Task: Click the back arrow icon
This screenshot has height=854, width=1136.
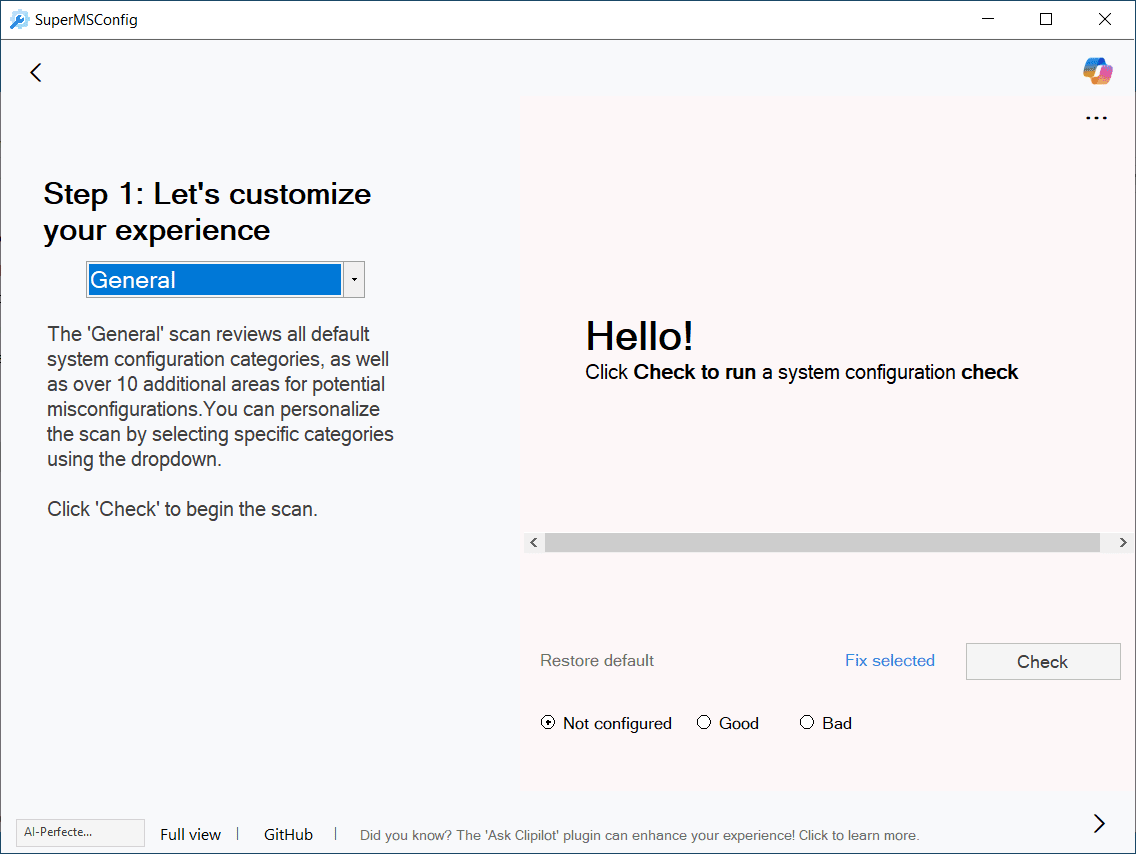Action: (x=36, y=72)
